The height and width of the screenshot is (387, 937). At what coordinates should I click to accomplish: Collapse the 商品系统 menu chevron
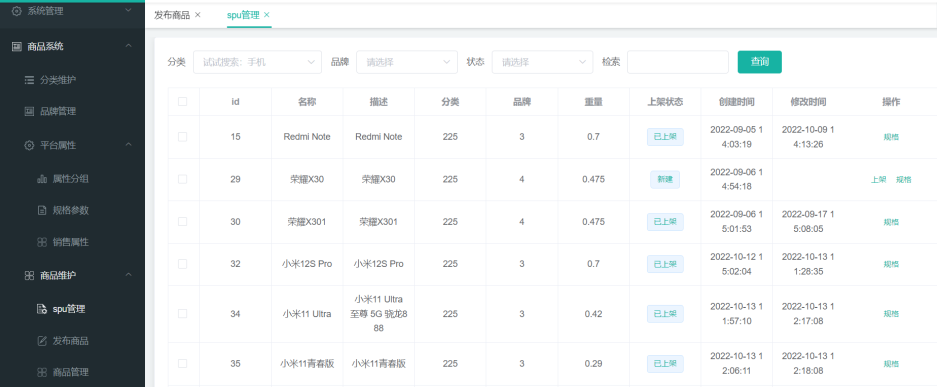pos(128,46)
